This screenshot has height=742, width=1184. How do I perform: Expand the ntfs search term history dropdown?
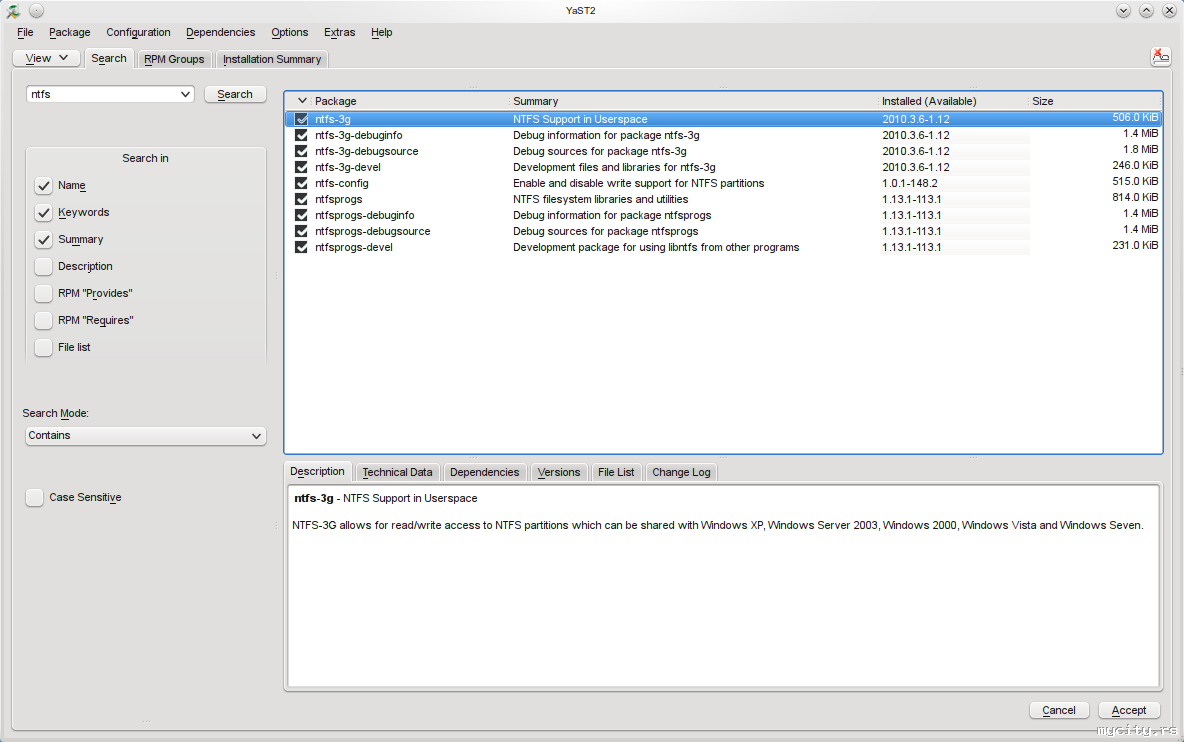click(185, 94)
